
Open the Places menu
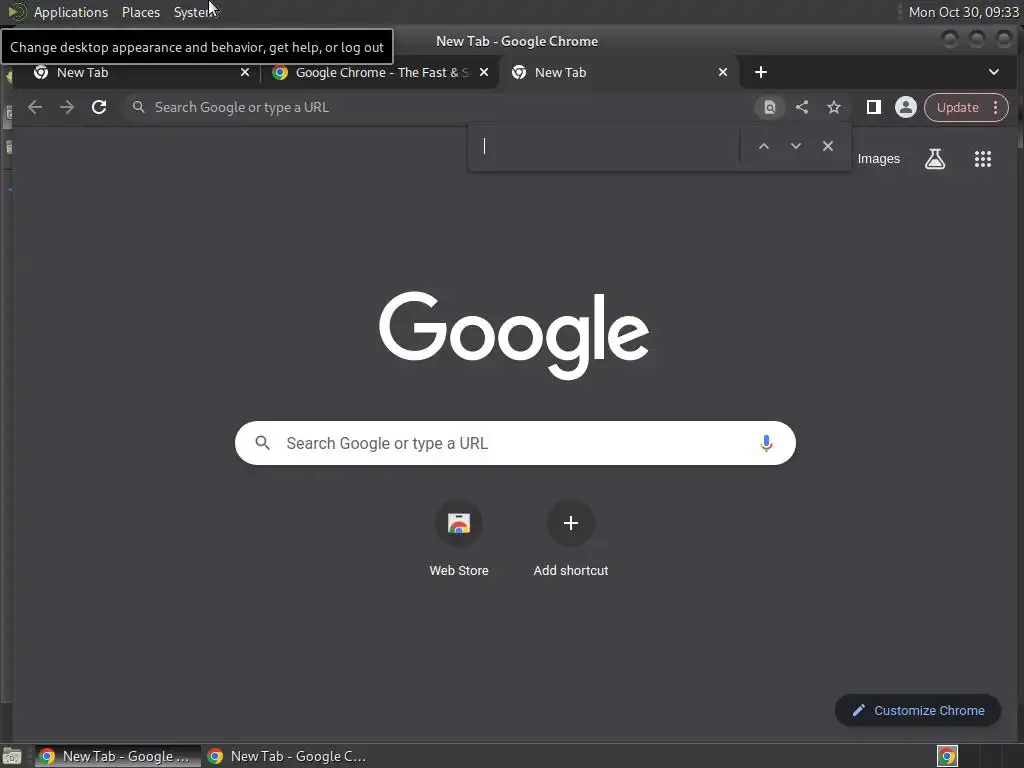click(x=140, y=12)
